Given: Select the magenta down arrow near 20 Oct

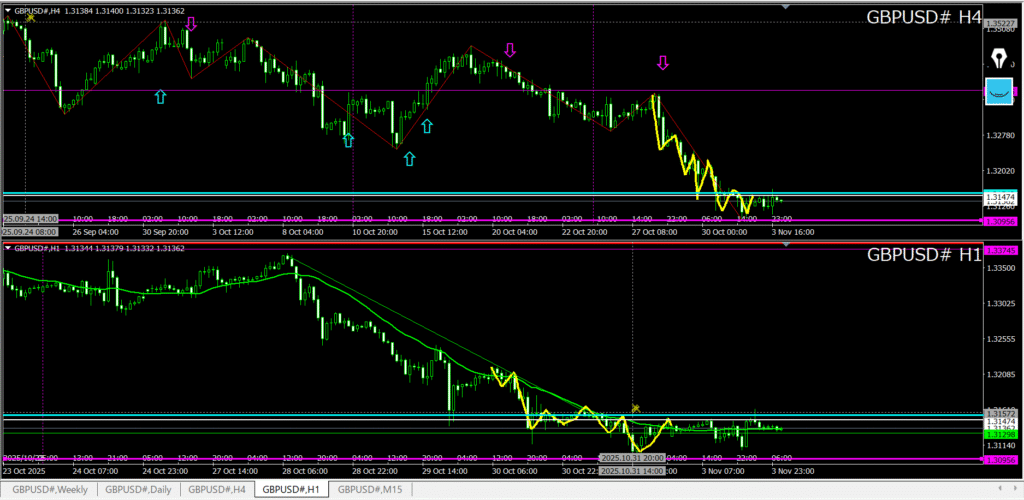Looking at the screenshot, I should pyautogui.click(x=511, y=49).
